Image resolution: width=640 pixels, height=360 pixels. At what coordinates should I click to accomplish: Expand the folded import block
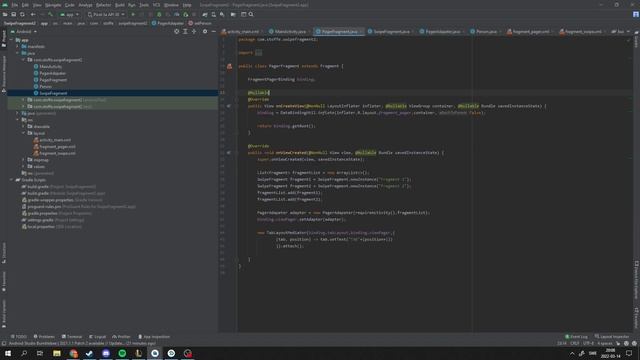(258, 53)
